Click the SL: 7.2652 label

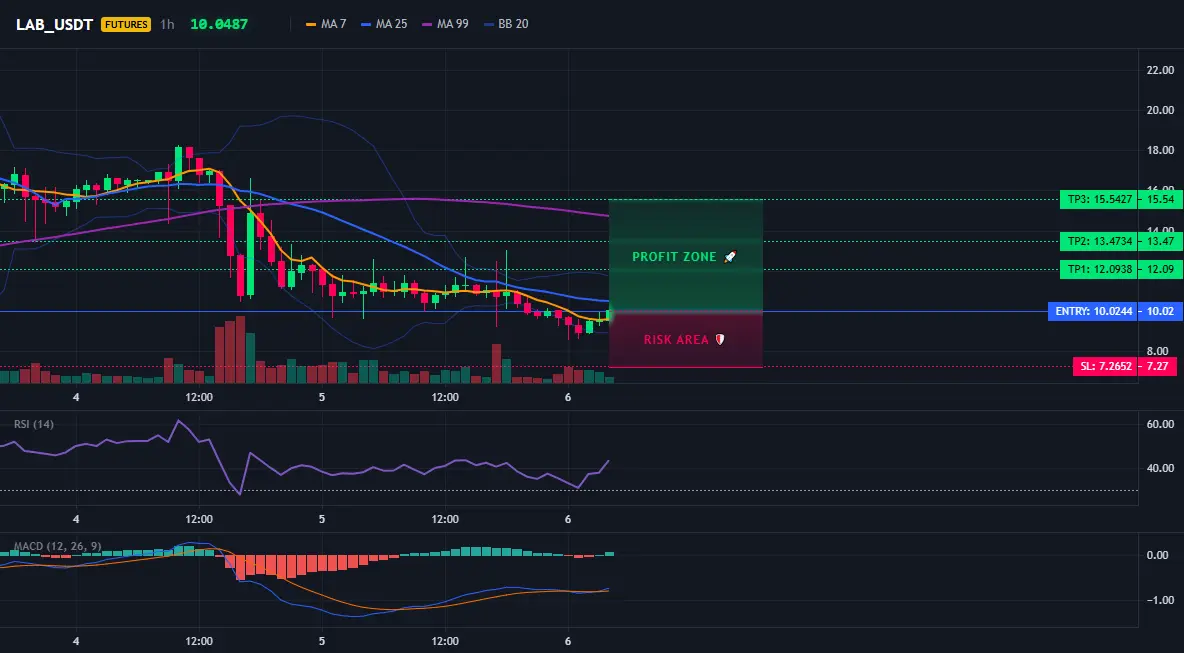tap(1105, 367)
